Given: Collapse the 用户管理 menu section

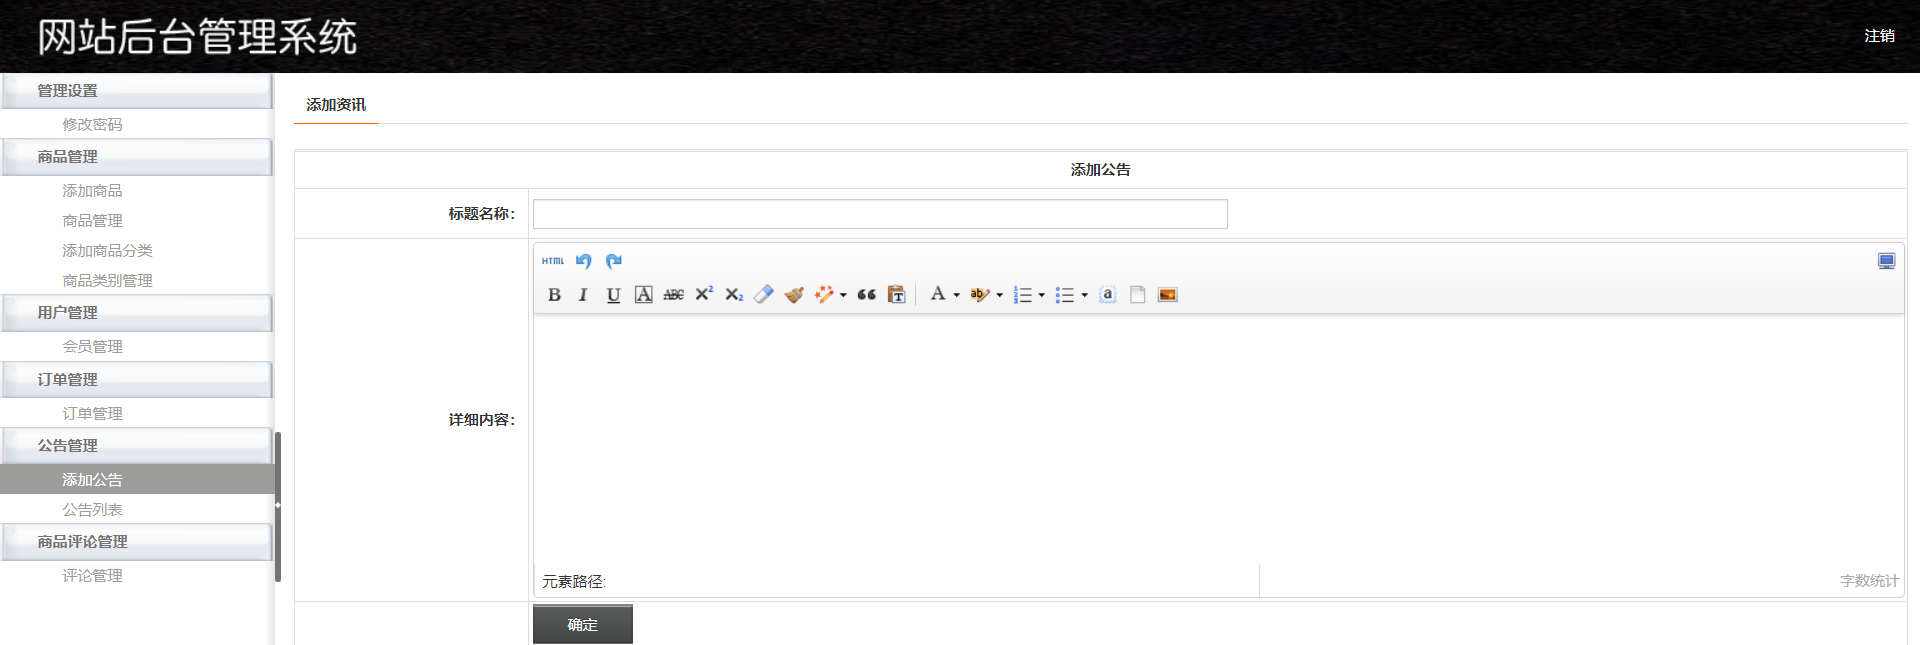Looking at the screenshot, I should coord(137,313).
